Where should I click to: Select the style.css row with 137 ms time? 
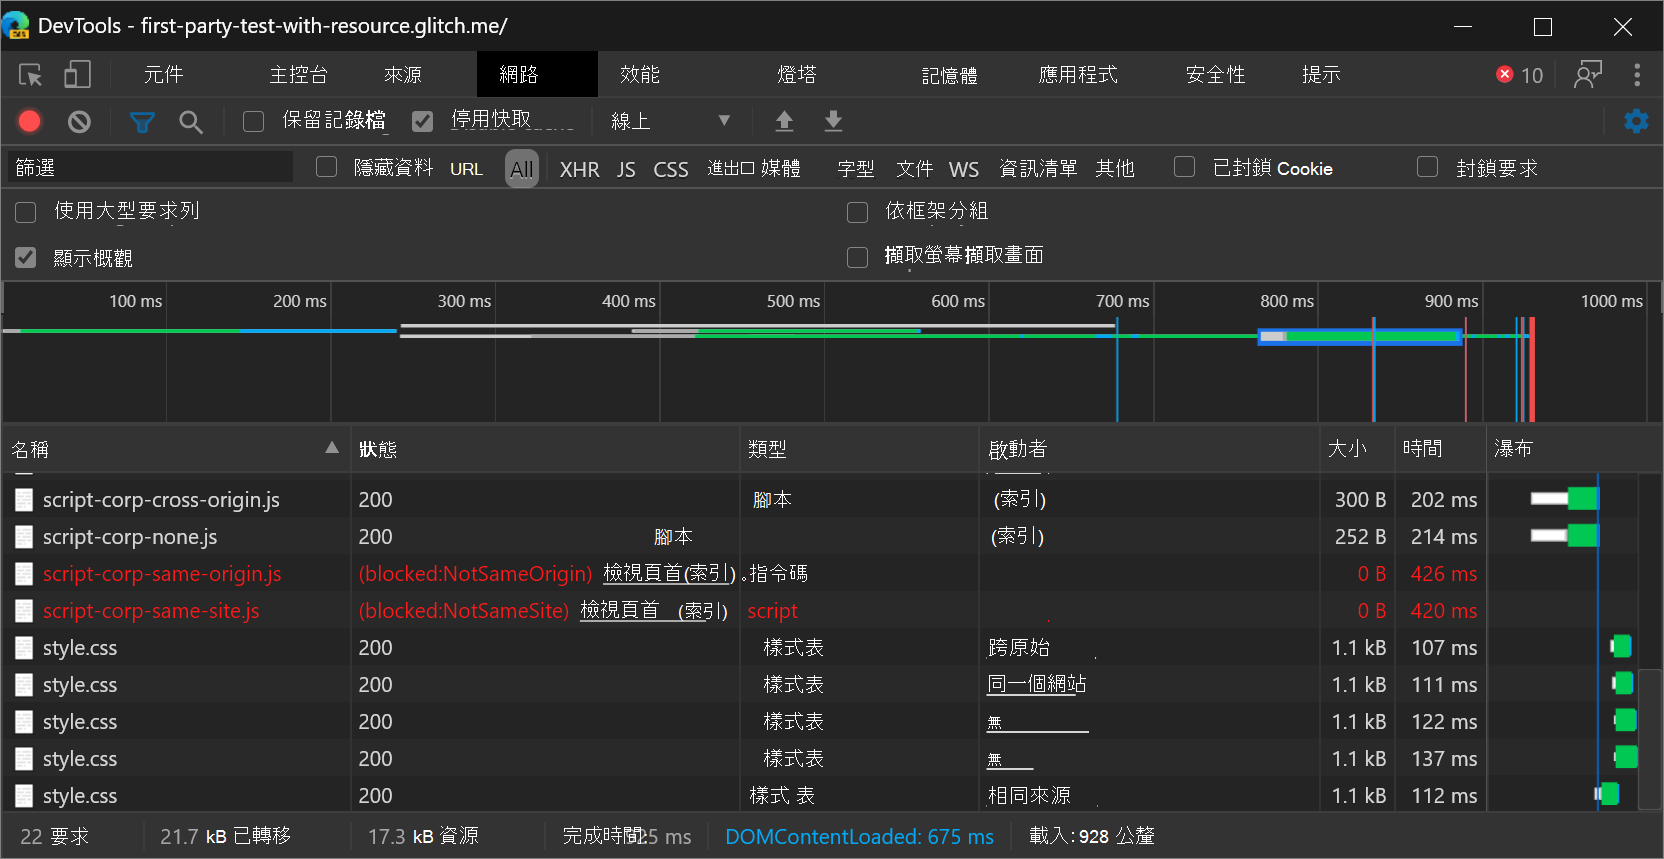click(820, 759)
